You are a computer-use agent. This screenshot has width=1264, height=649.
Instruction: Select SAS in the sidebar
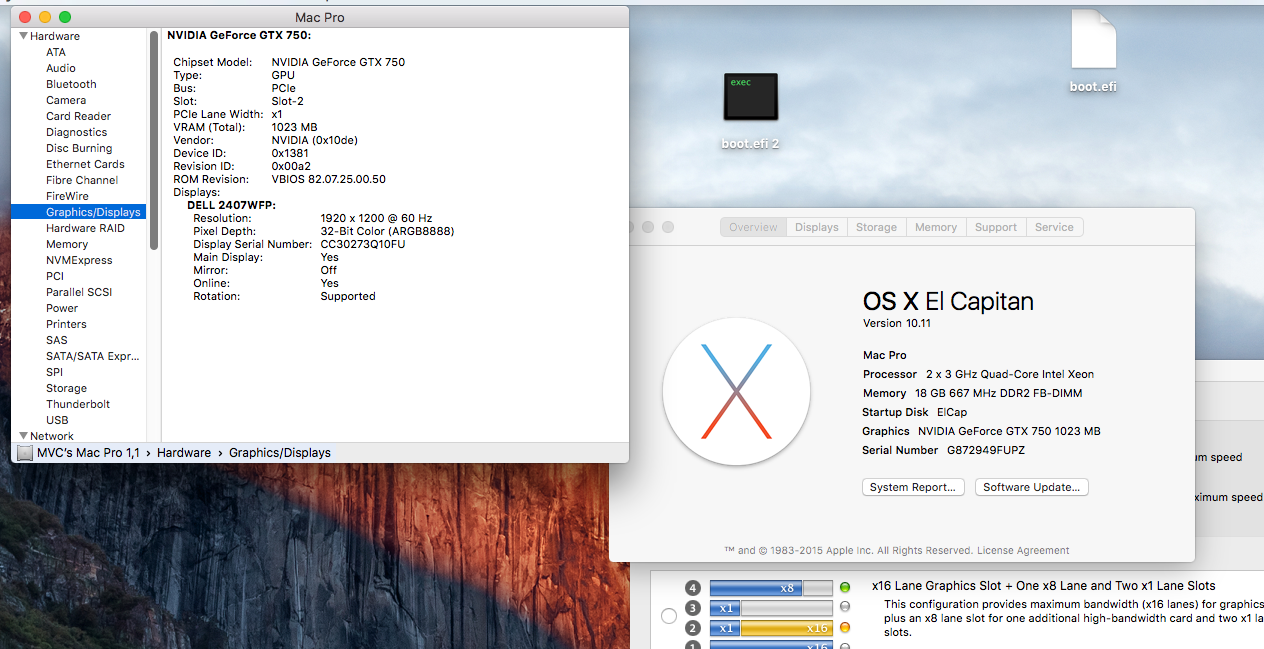tap(57, 340)
